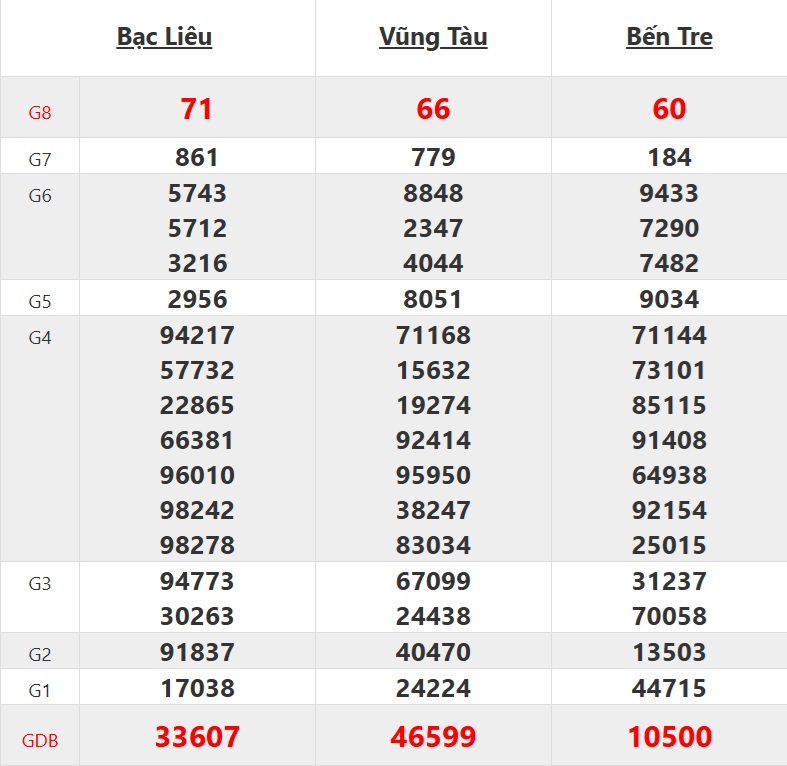Select the G8 prize row label
The height and width of the screenshot is (766, 787).
[x=39, y=112]
